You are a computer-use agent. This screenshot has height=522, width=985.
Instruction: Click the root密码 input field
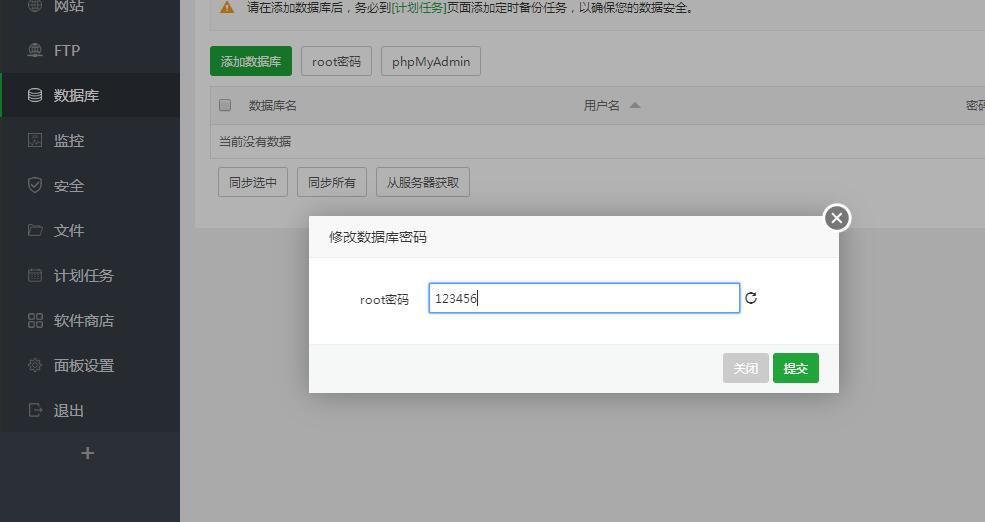click(x=584, y=298)
